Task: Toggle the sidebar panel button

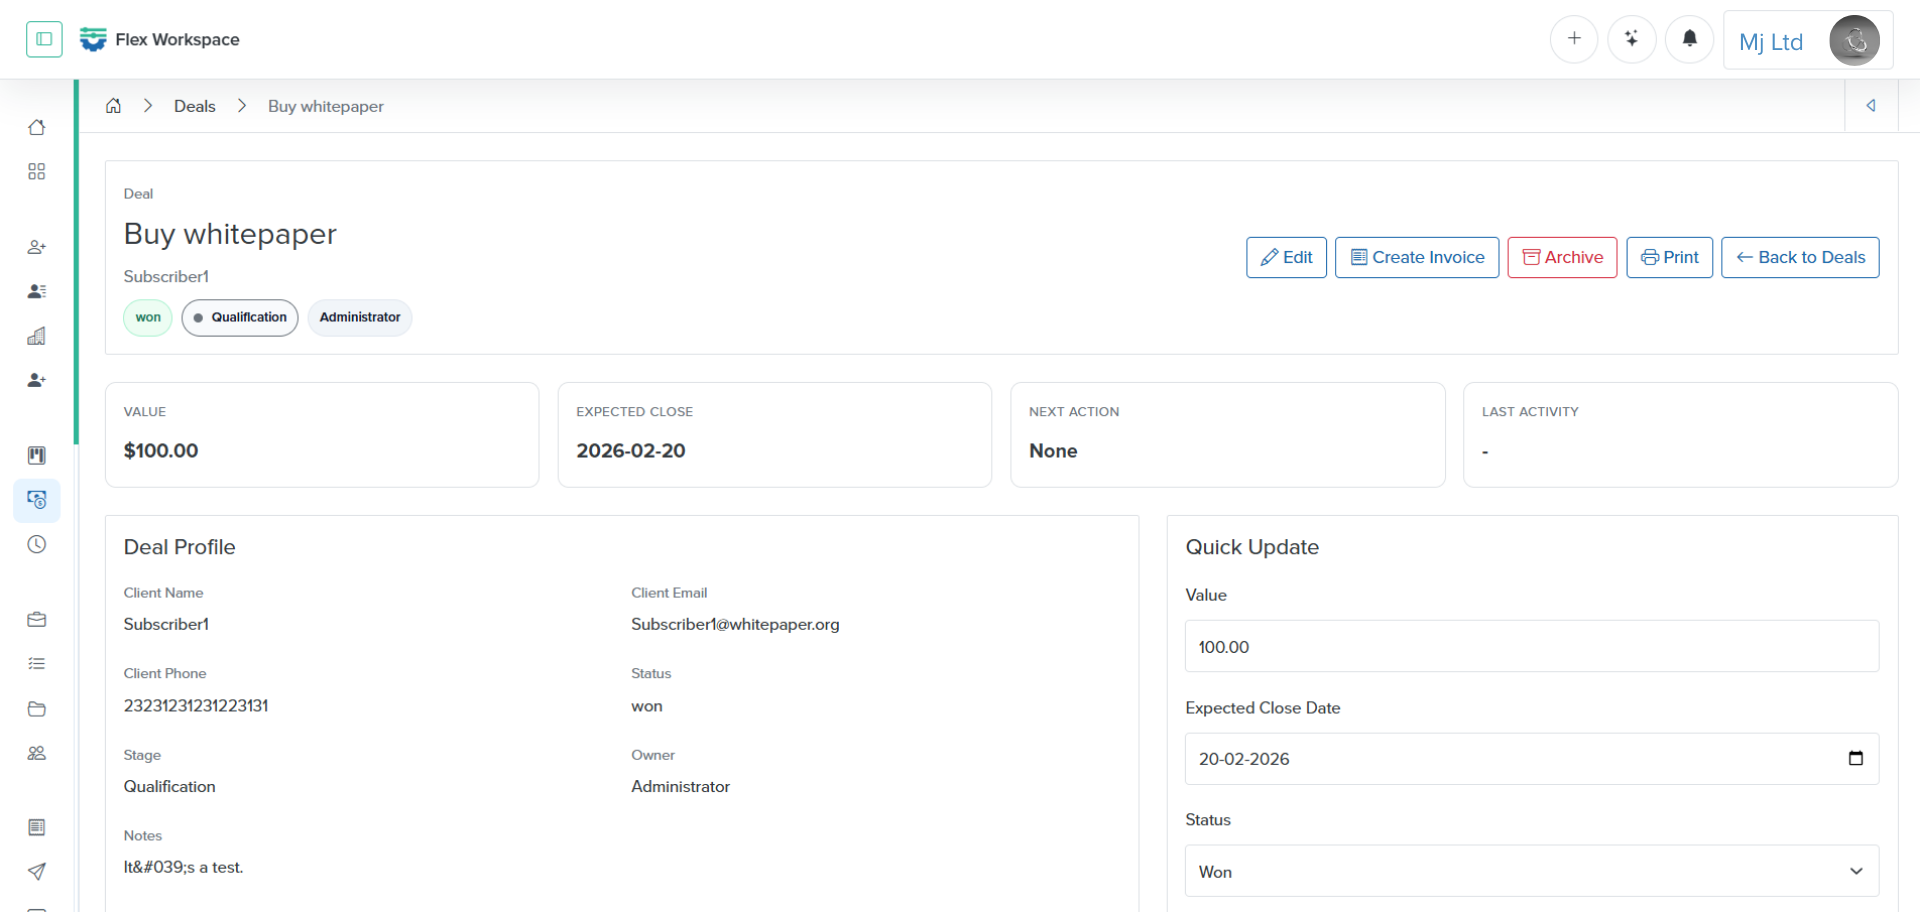Action: 44,39
